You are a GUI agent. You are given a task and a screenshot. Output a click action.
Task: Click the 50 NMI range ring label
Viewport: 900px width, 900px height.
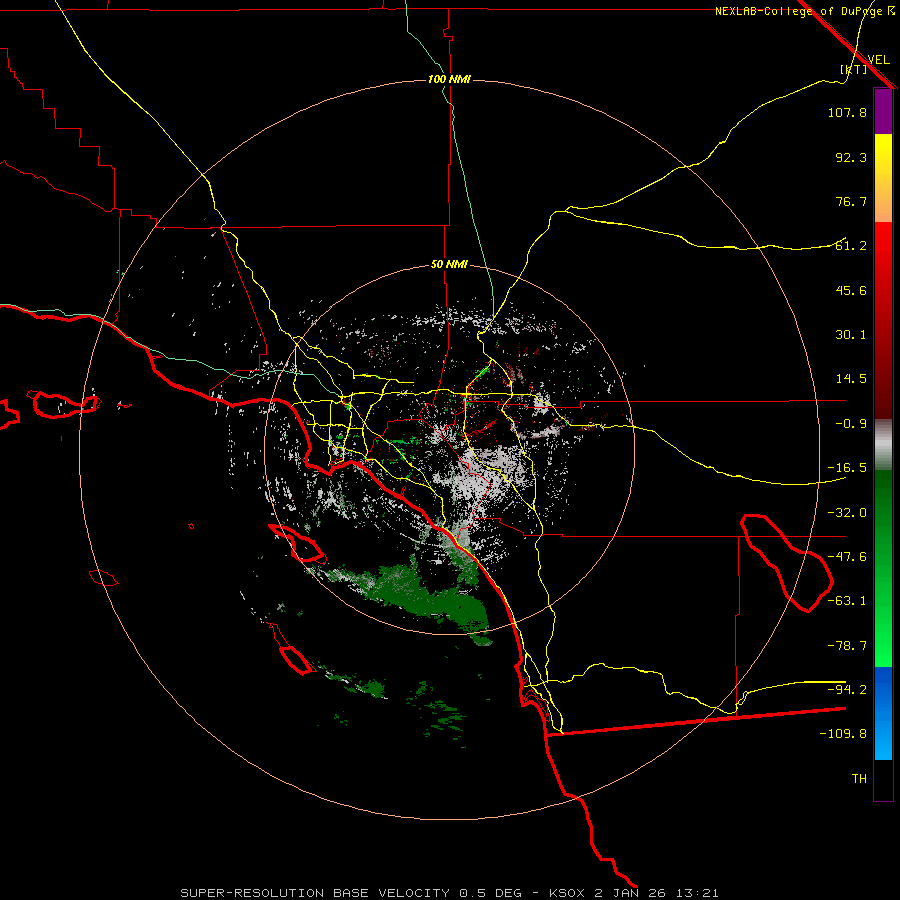(449, 264)
